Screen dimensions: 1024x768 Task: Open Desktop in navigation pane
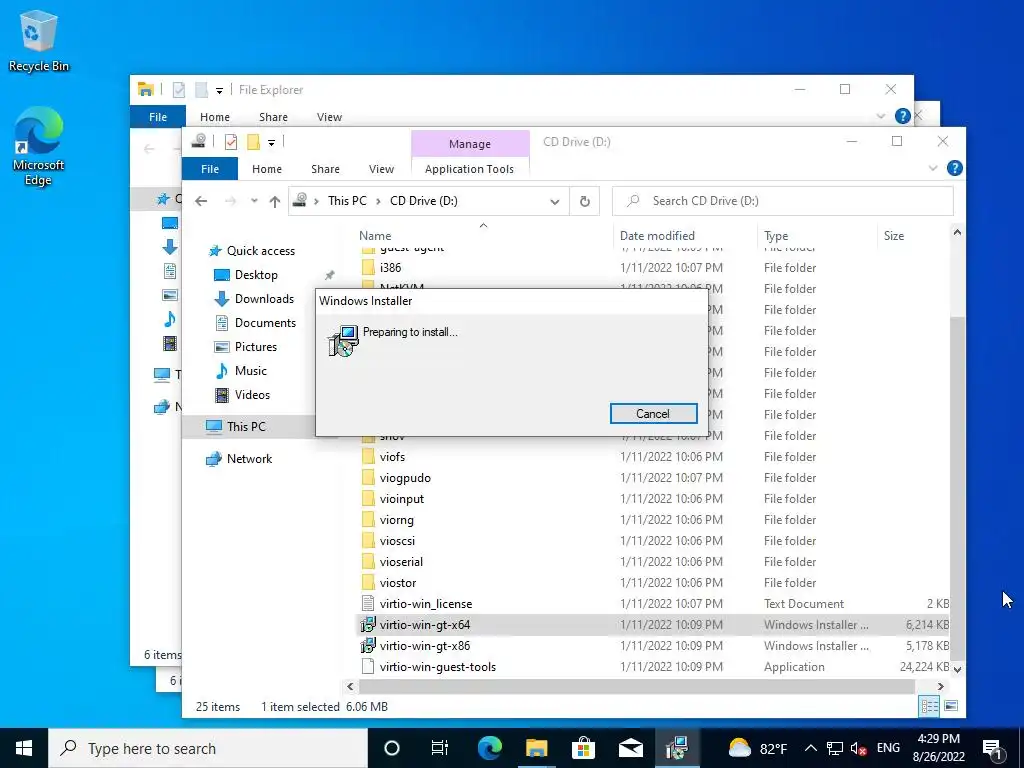tap(255, 275)
